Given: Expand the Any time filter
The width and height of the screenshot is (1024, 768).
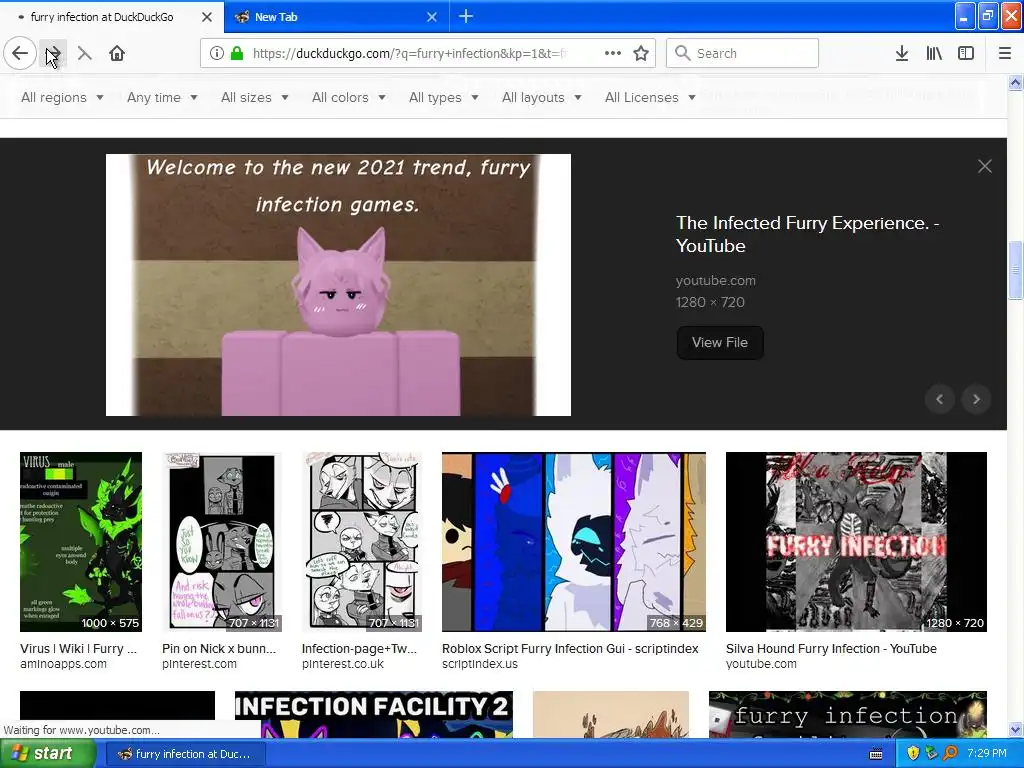Looking at the screenshot, I should (162, 97).
